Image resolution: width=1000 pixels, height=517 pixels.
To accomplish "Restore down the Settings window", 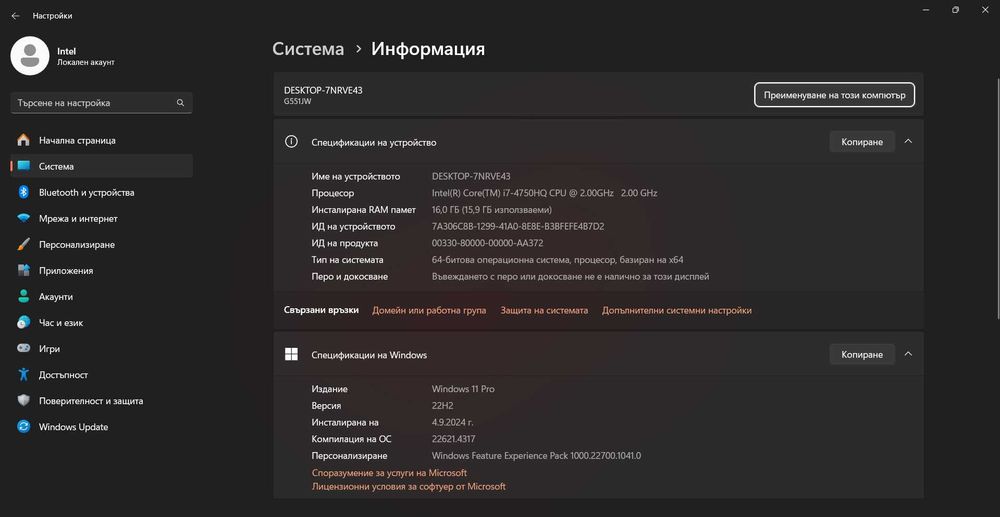I will click(955, 10).
